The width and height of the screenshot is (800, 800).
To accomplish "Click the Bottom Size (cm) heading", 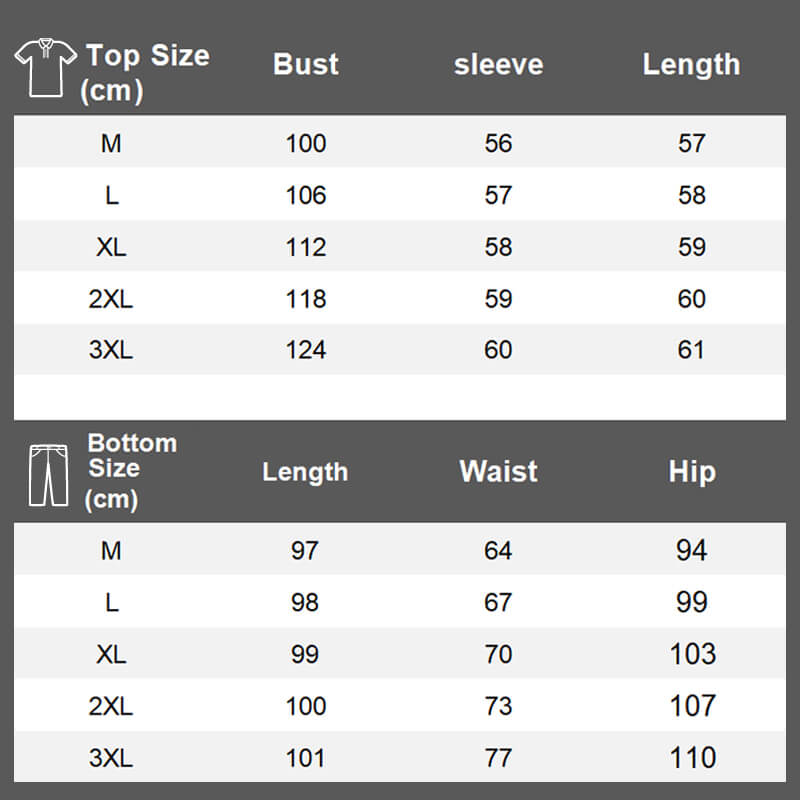I will tap(131, 470).
